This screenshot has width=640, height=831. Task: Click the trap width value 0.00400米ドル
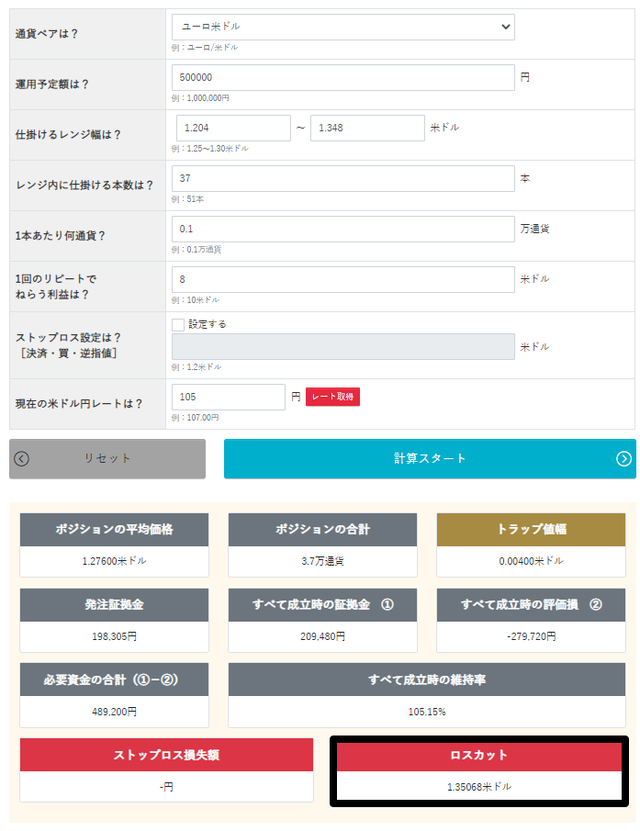tap(531, 561)
